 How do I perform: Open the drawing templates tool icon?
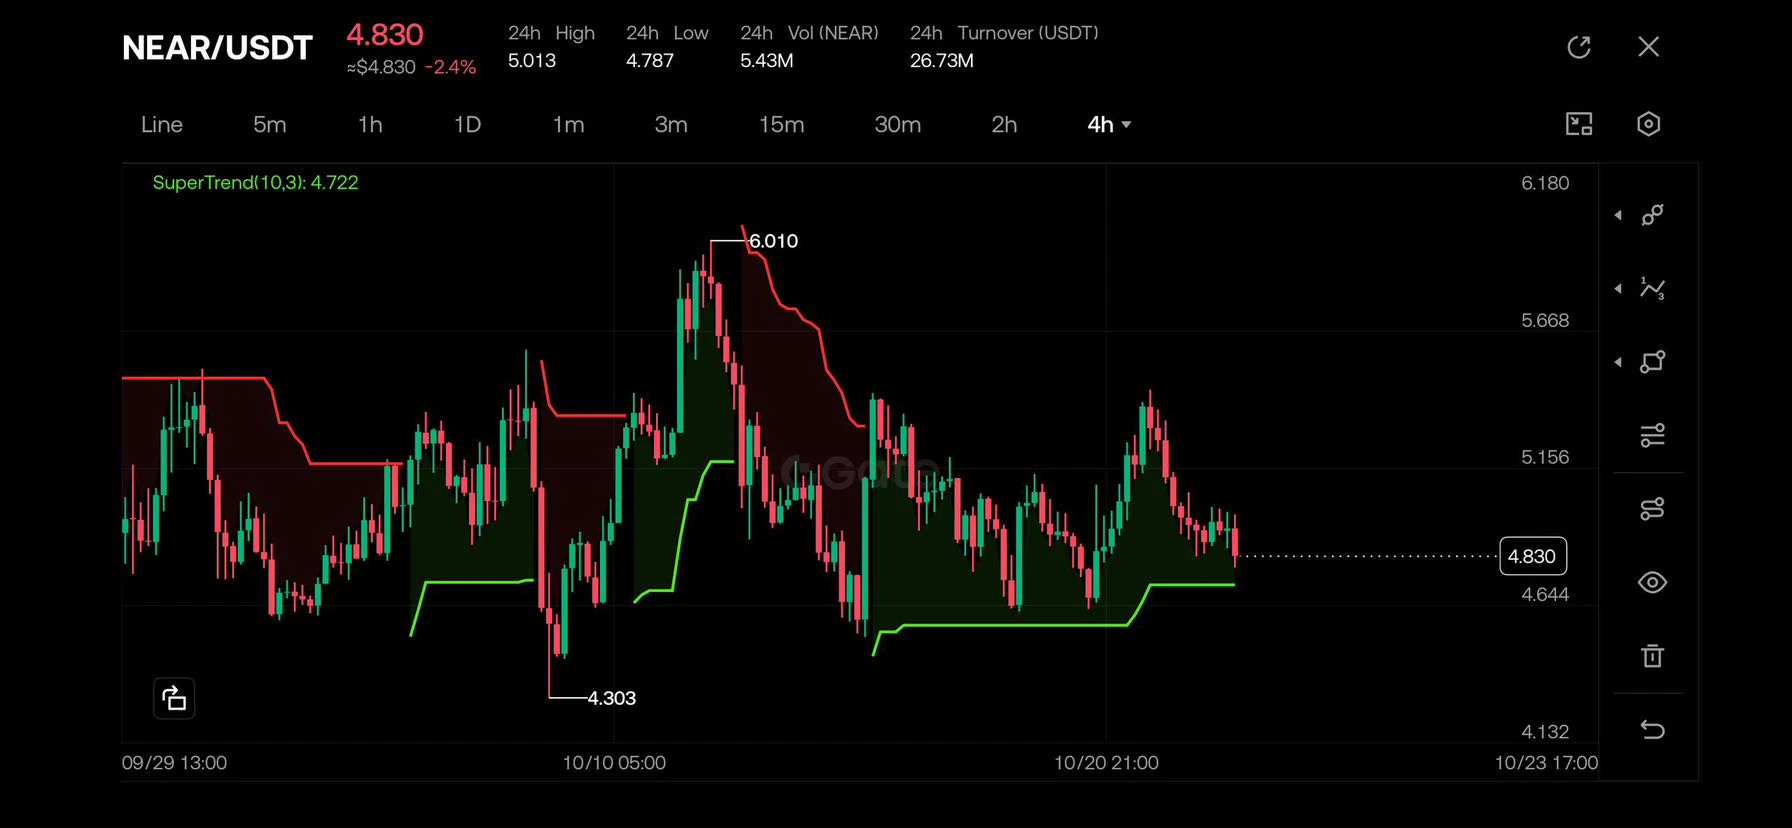pyautogui.click(x=1653, y=509)
